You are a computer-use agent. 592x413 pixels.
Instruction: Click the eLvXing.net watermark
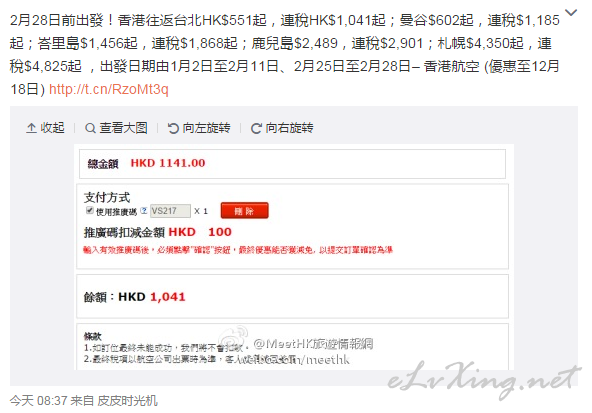point(484,379)
